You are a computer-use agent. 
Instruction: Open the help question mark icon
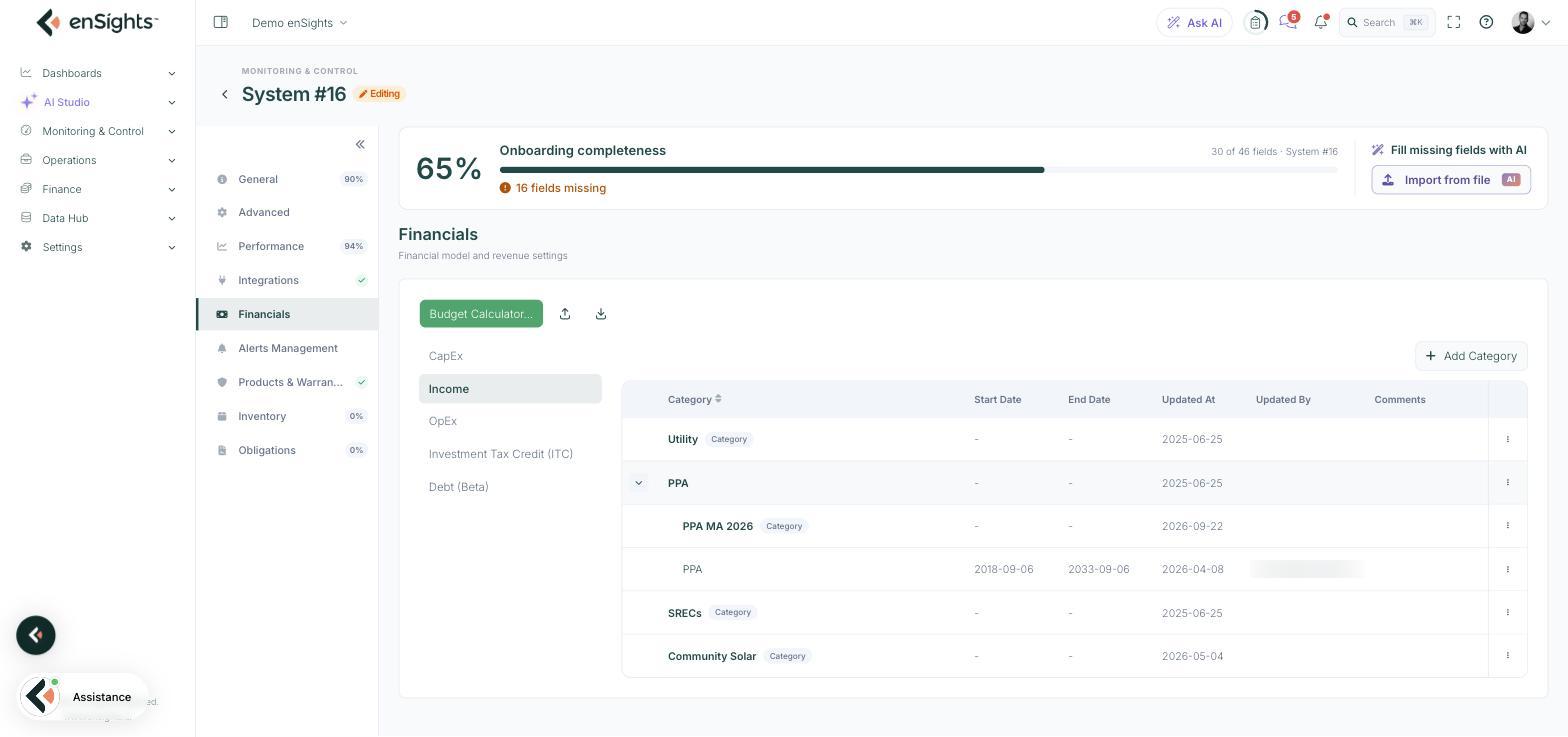1486,22
